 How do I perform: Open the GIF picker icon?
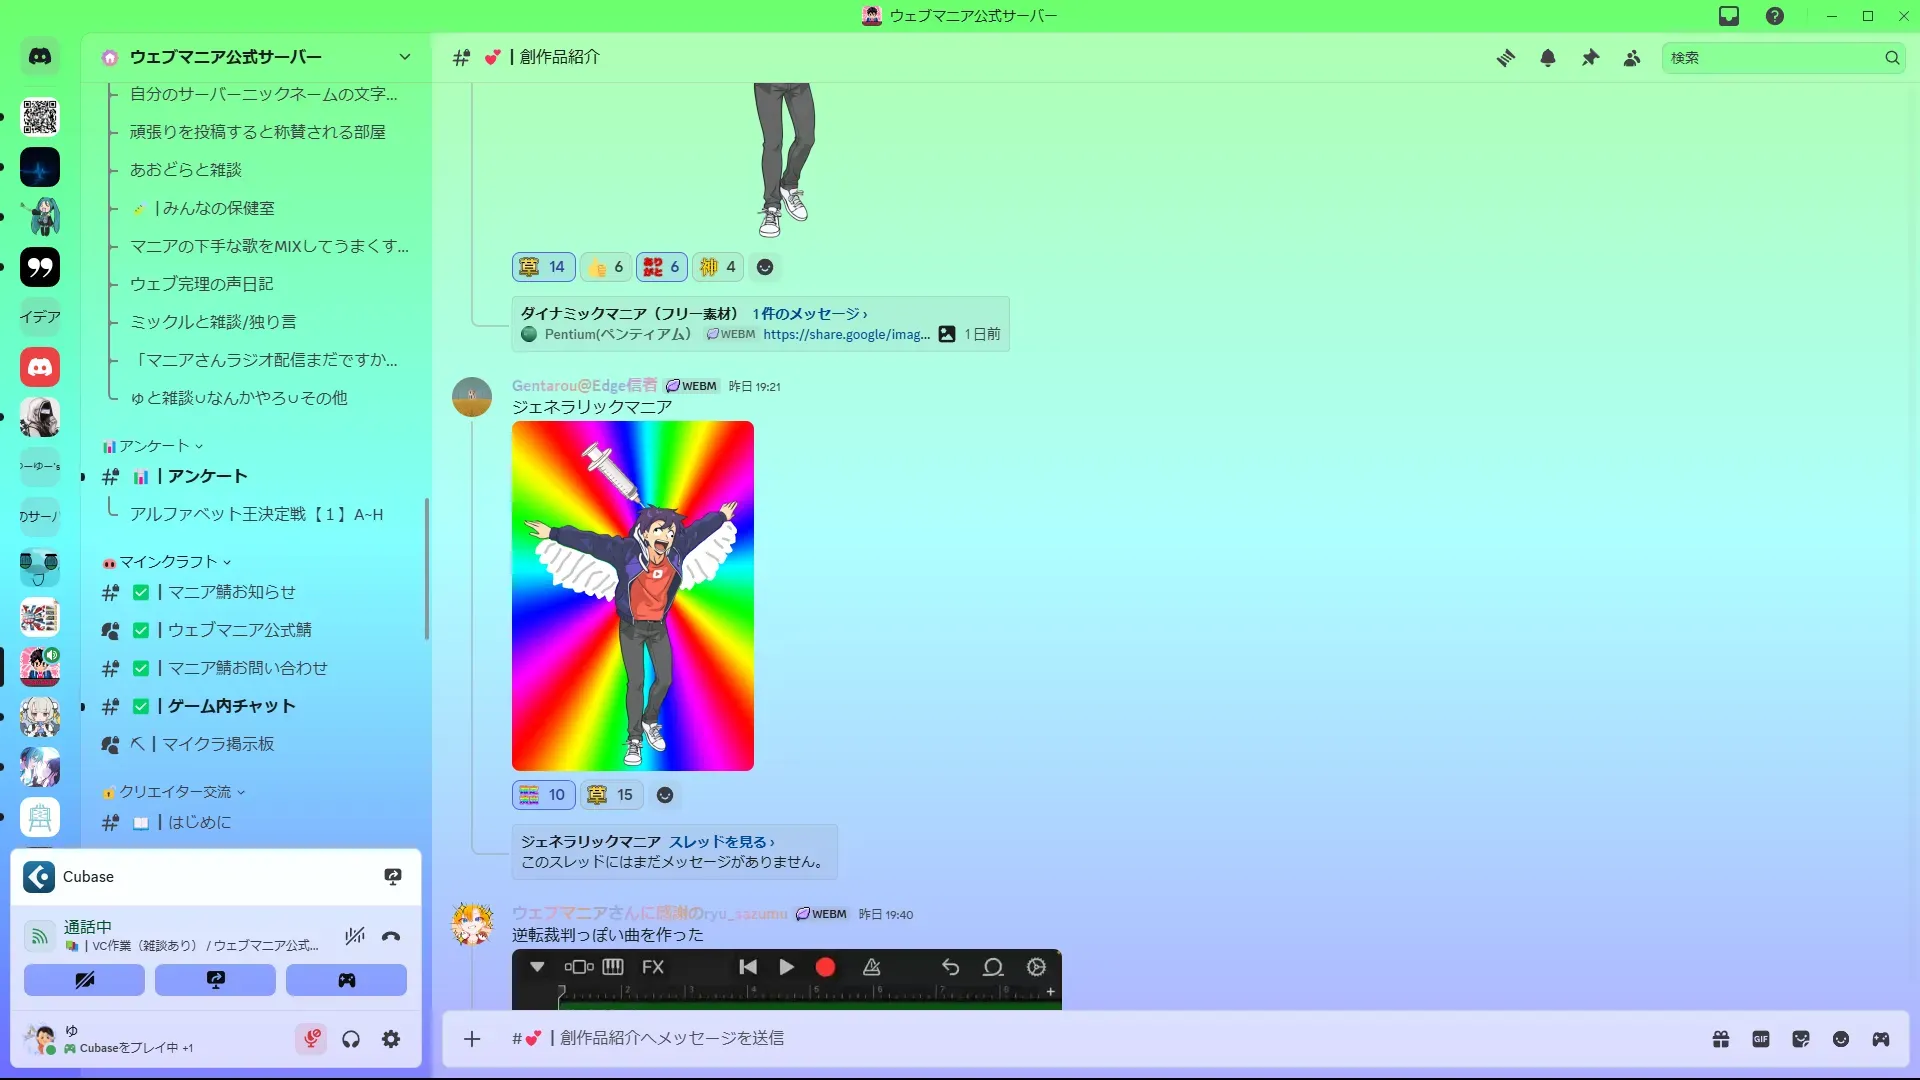tap(1761, 1039)
